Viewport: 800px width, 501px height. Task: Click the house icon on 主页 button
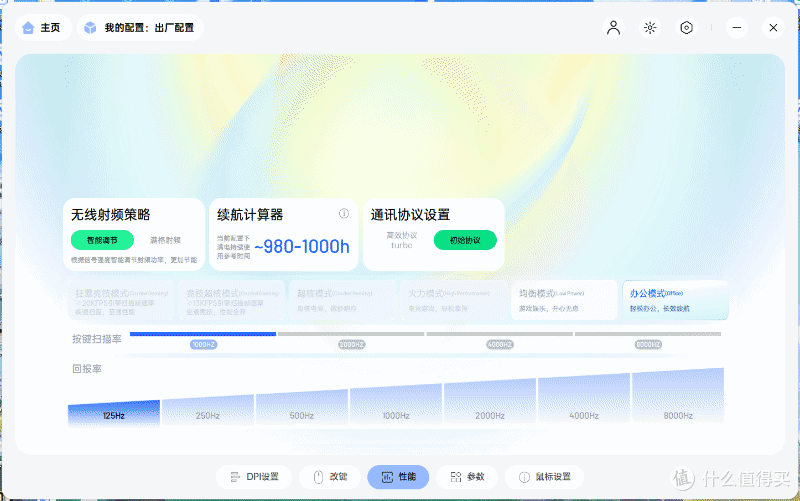click(29, 28)
